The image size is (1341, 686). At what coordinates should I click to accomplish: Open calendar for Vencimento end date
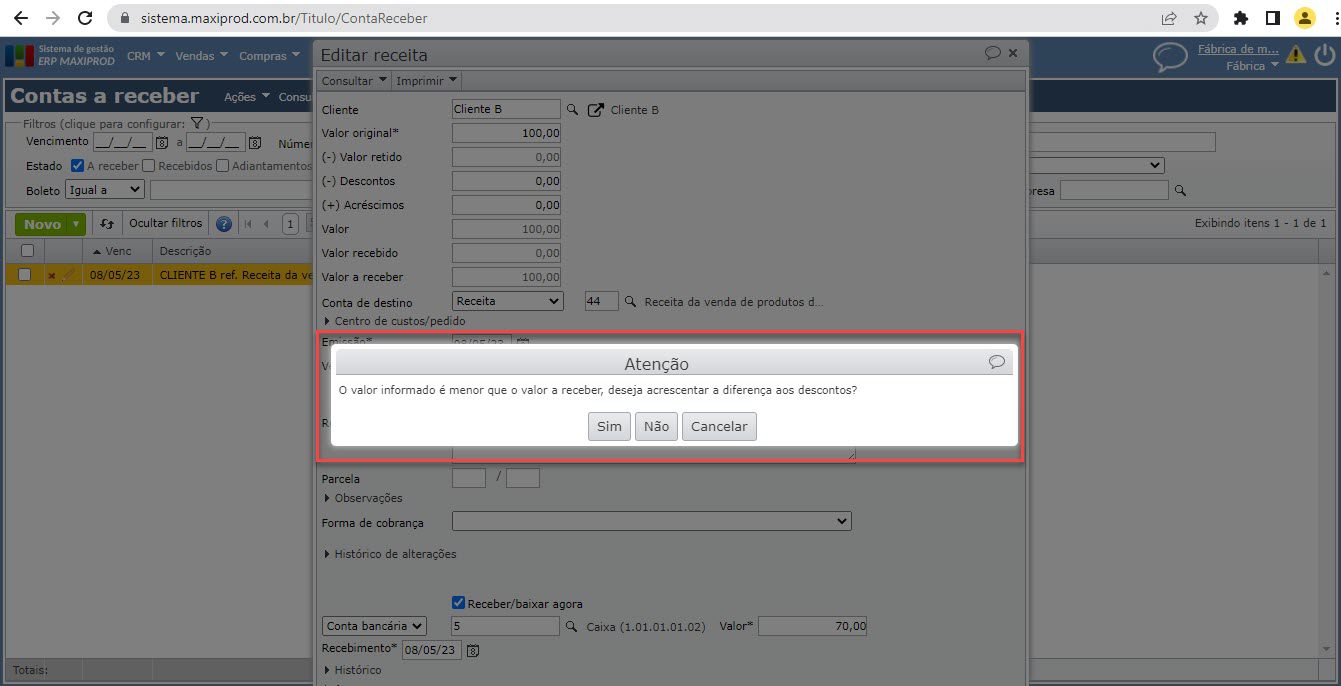[x=254, y=143]
